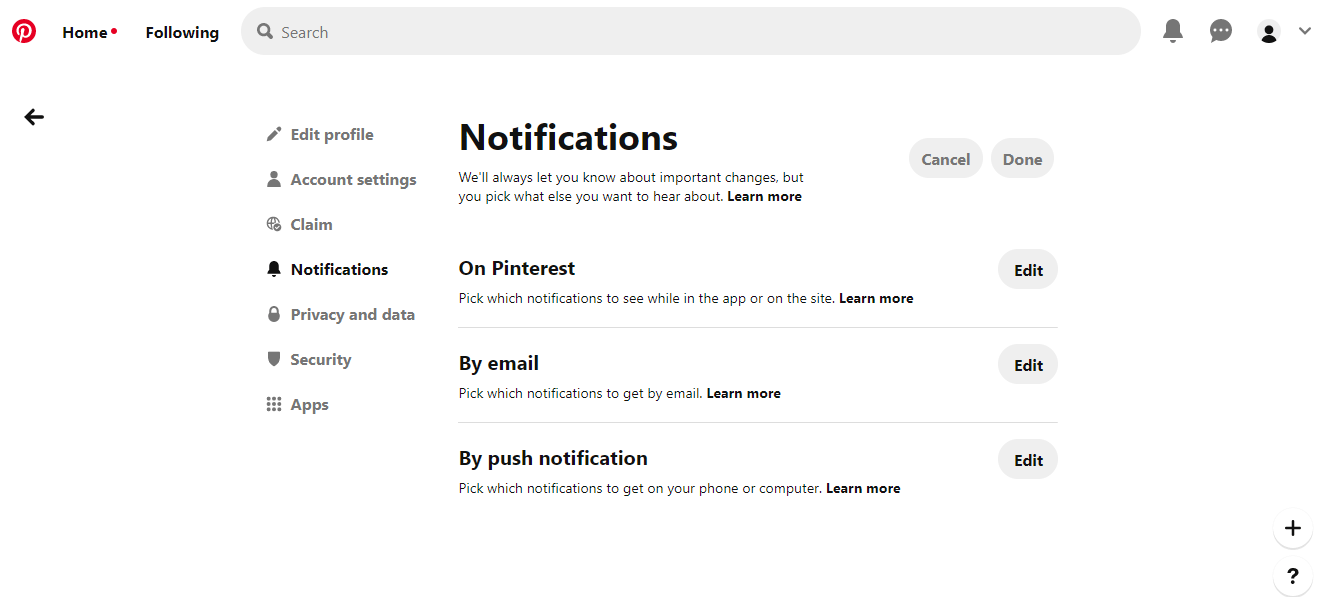Viewport: 1328px width, 597px height.
Task: Click the Done button
Action: click(x=1022, y=159)
